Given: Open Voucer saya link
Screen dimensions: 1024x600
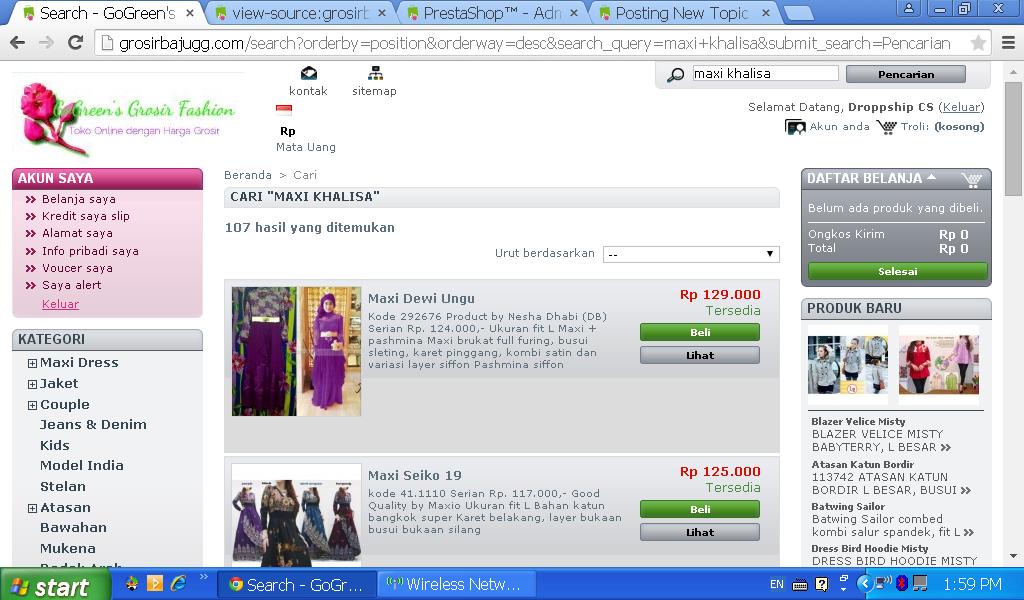Looking at the screenshot, I should click(x=77, y=268).
